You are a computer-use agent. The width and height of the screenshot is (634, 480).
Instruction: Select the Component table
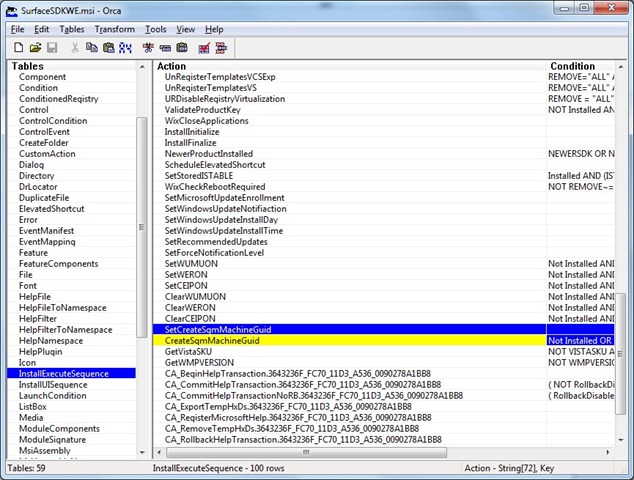pyautogui.click(x=42, y=77)
